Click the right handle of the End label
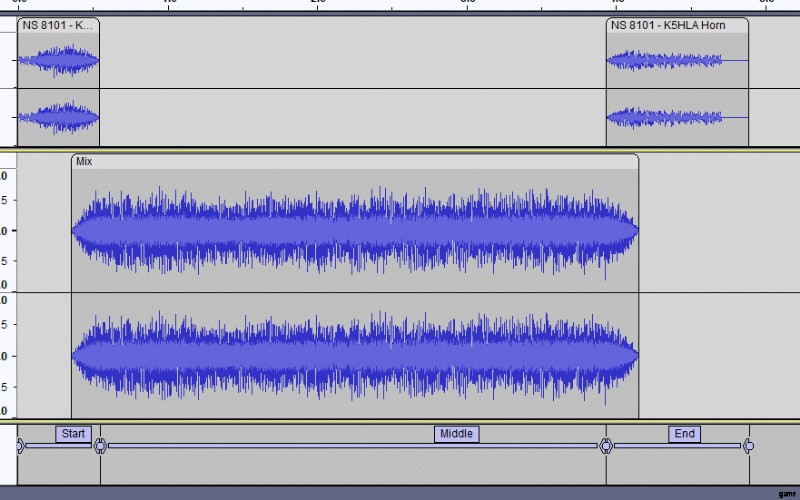The height and width of the screenshot is (500, 800). click(747, 446)
